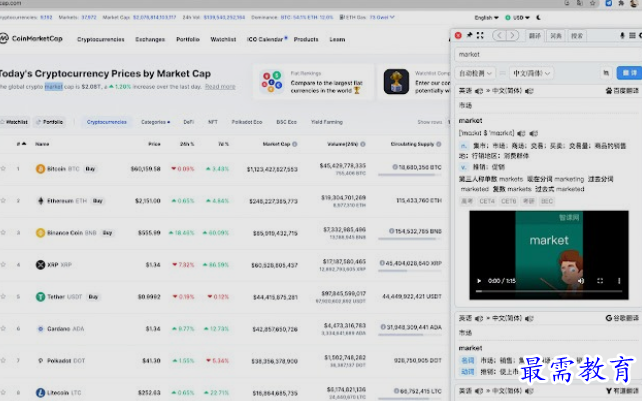Select the DeFi tab
This screenshot has height=401, width=642.
click(x=188, y=122)
